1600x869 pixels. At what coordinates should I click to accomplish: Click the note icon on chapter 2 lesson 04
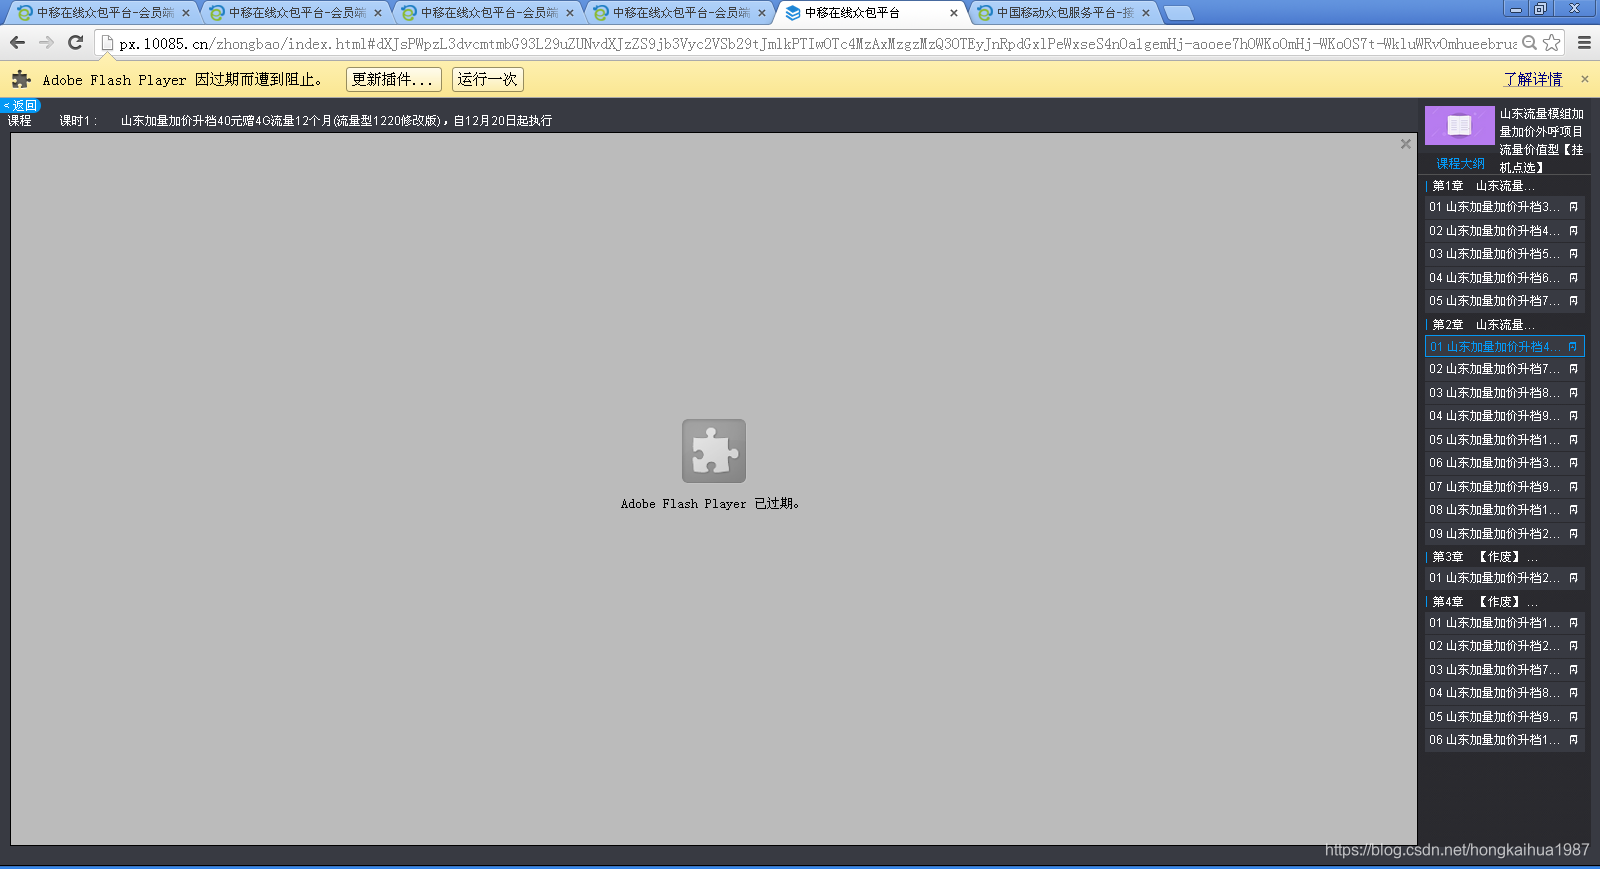pyautogui.click(x=1573, y=416)
